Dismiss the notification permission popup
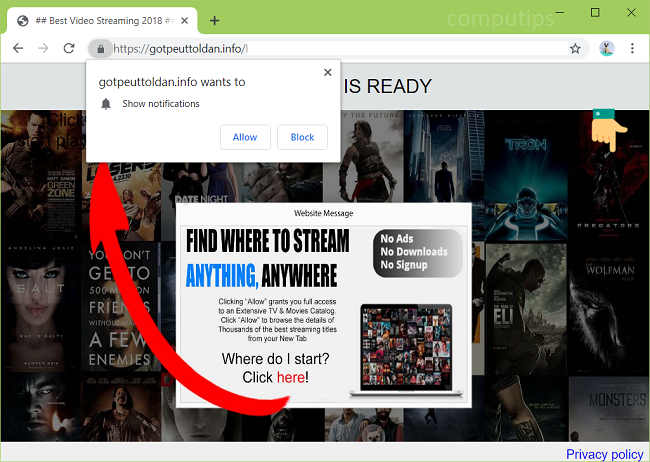 pos(327,72)
